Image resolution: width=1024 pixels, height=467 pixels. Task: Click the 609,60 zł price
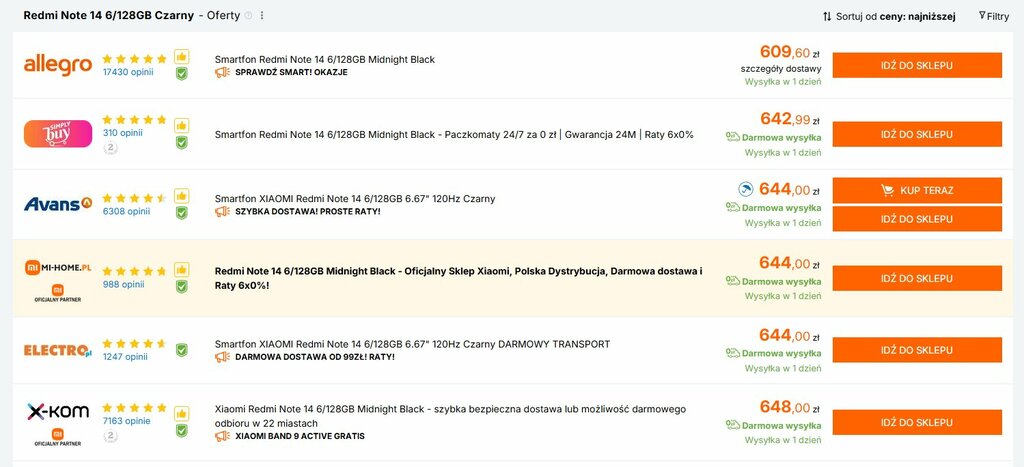(790, 52)
